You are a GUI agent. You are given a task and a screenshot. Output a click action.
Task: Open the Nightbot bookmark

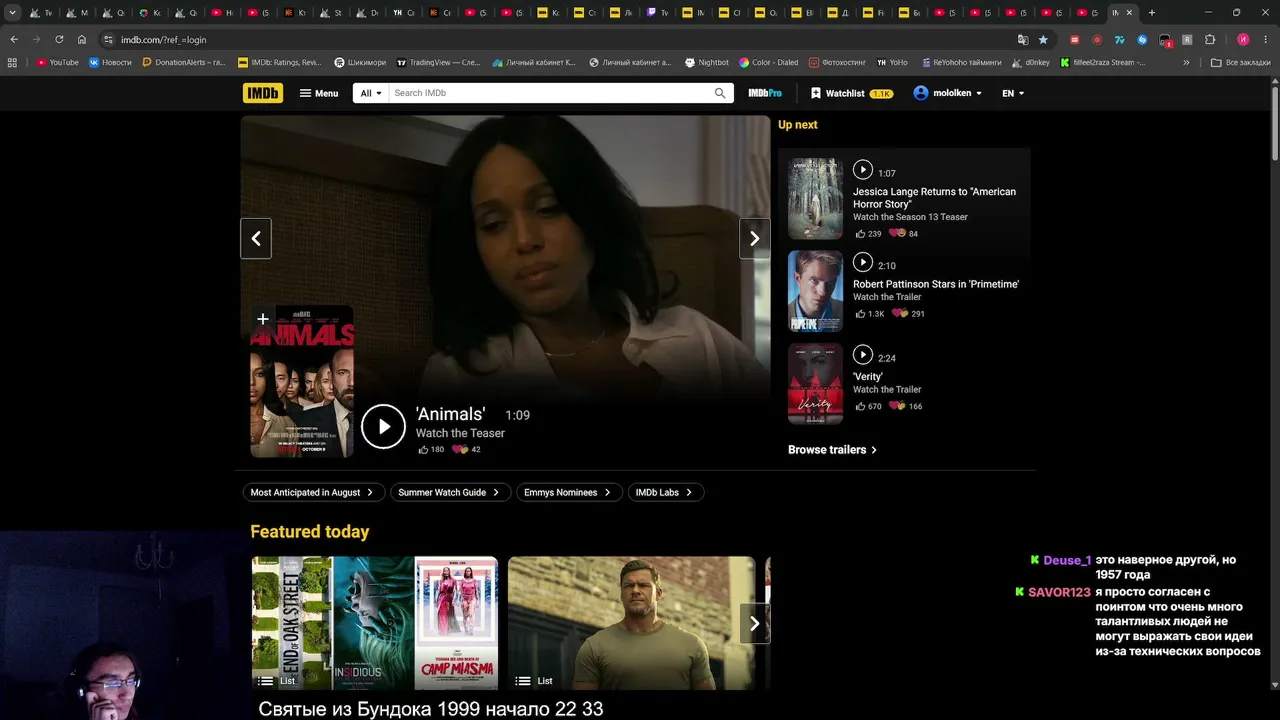[x=707, y=62]
